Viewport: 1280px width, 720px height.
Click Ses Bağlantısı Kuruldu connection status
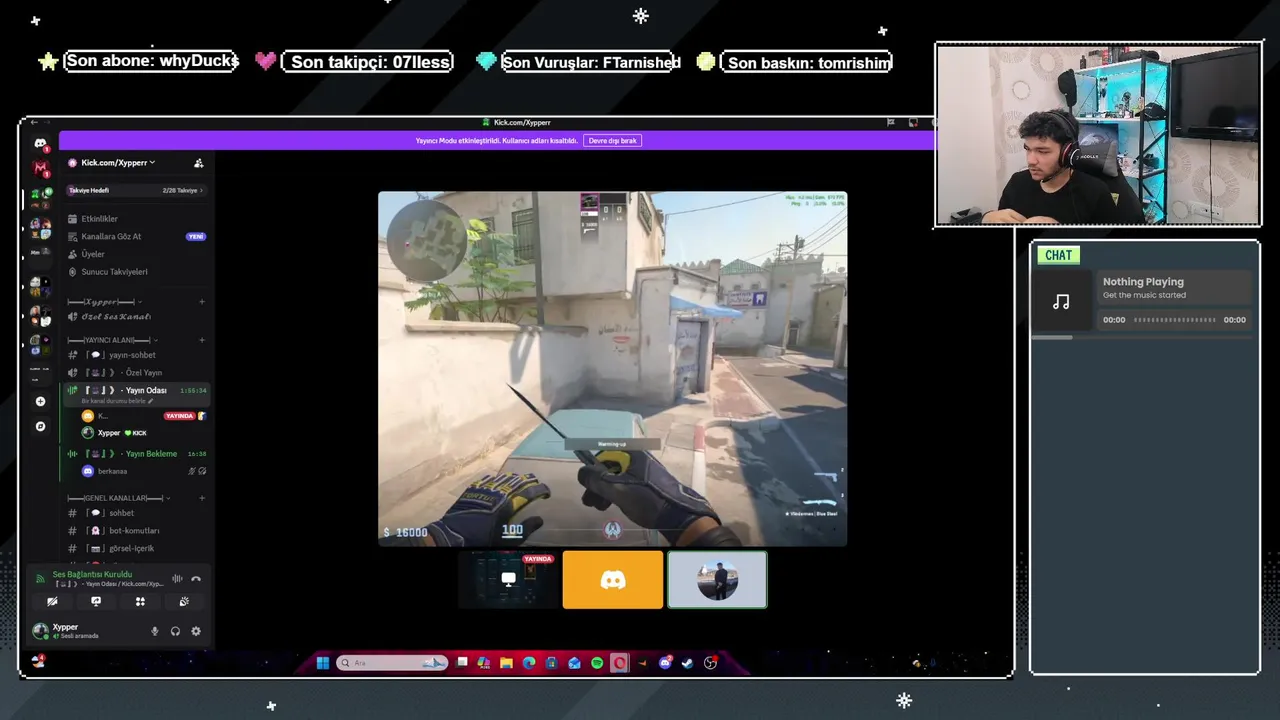pos(92,575)
